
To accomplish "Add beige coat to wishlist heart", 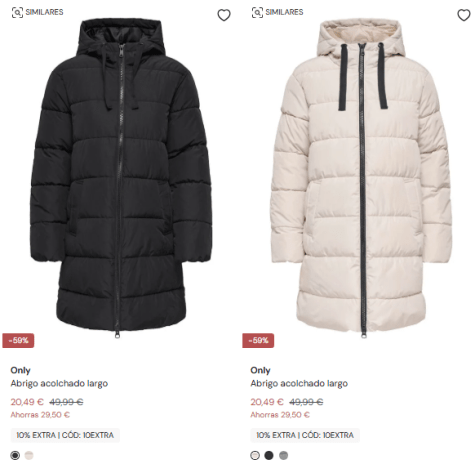I will (x=463, y=15).
